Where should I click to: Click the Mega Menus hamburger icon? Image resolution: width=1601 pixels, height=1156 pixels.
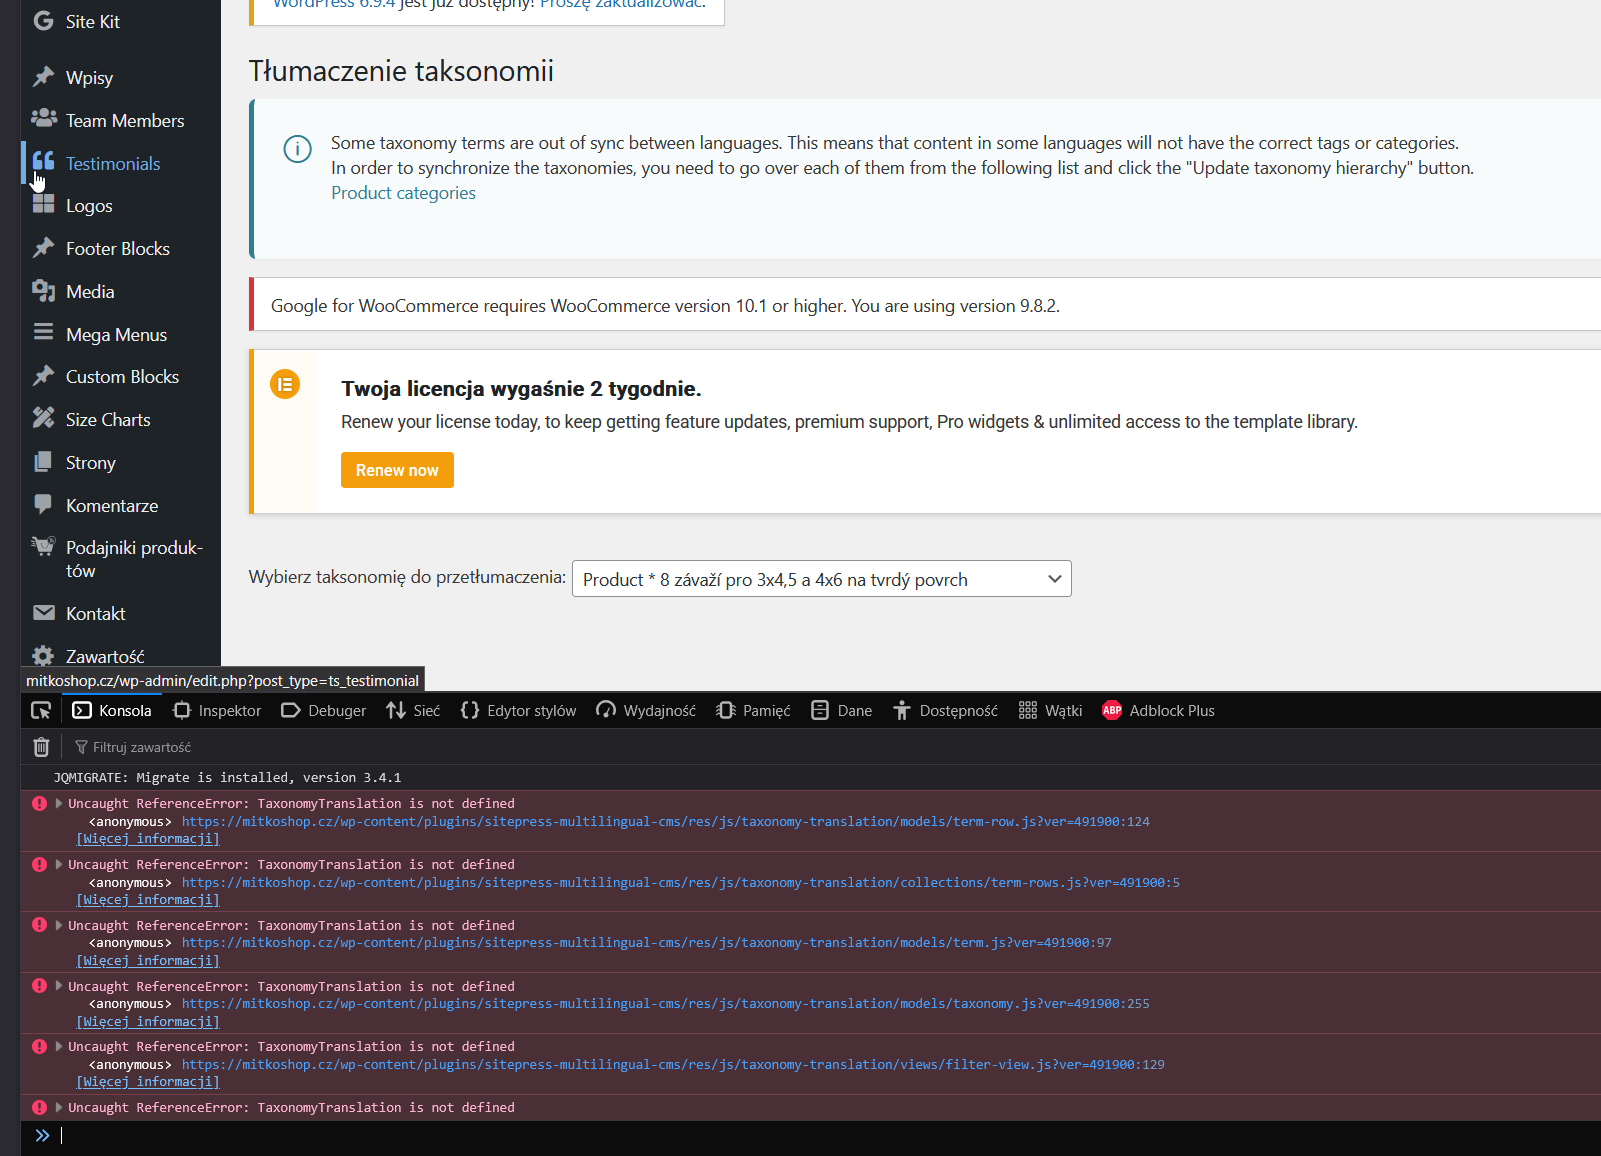(x=43, y=332)
